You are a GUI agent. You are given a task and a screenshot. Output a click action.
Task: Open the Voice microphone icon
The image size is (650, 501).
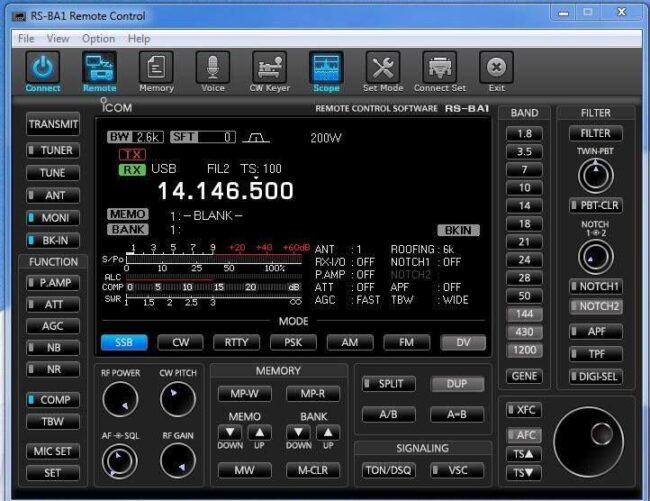(212, 67)
